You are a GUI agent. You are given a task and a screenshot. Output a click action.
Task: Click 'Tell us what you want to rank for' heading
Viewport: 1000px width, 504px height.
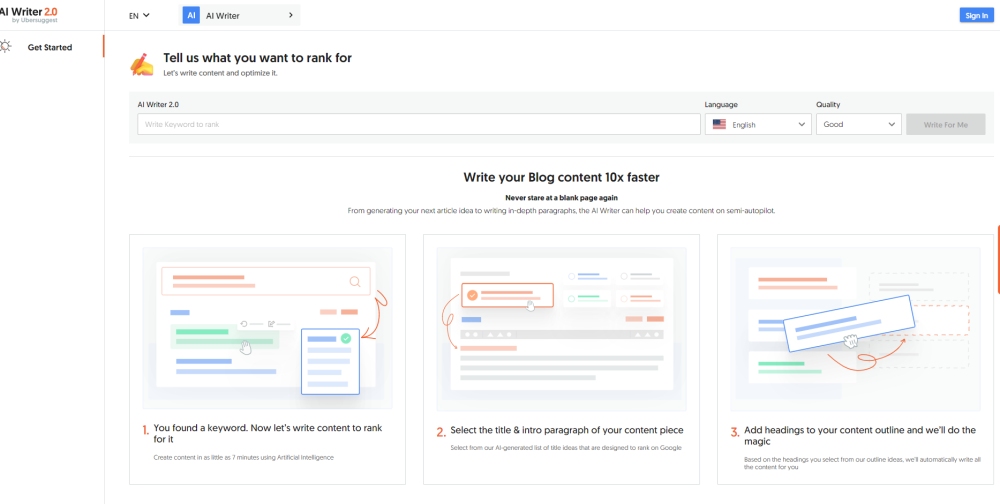[258, 58]
